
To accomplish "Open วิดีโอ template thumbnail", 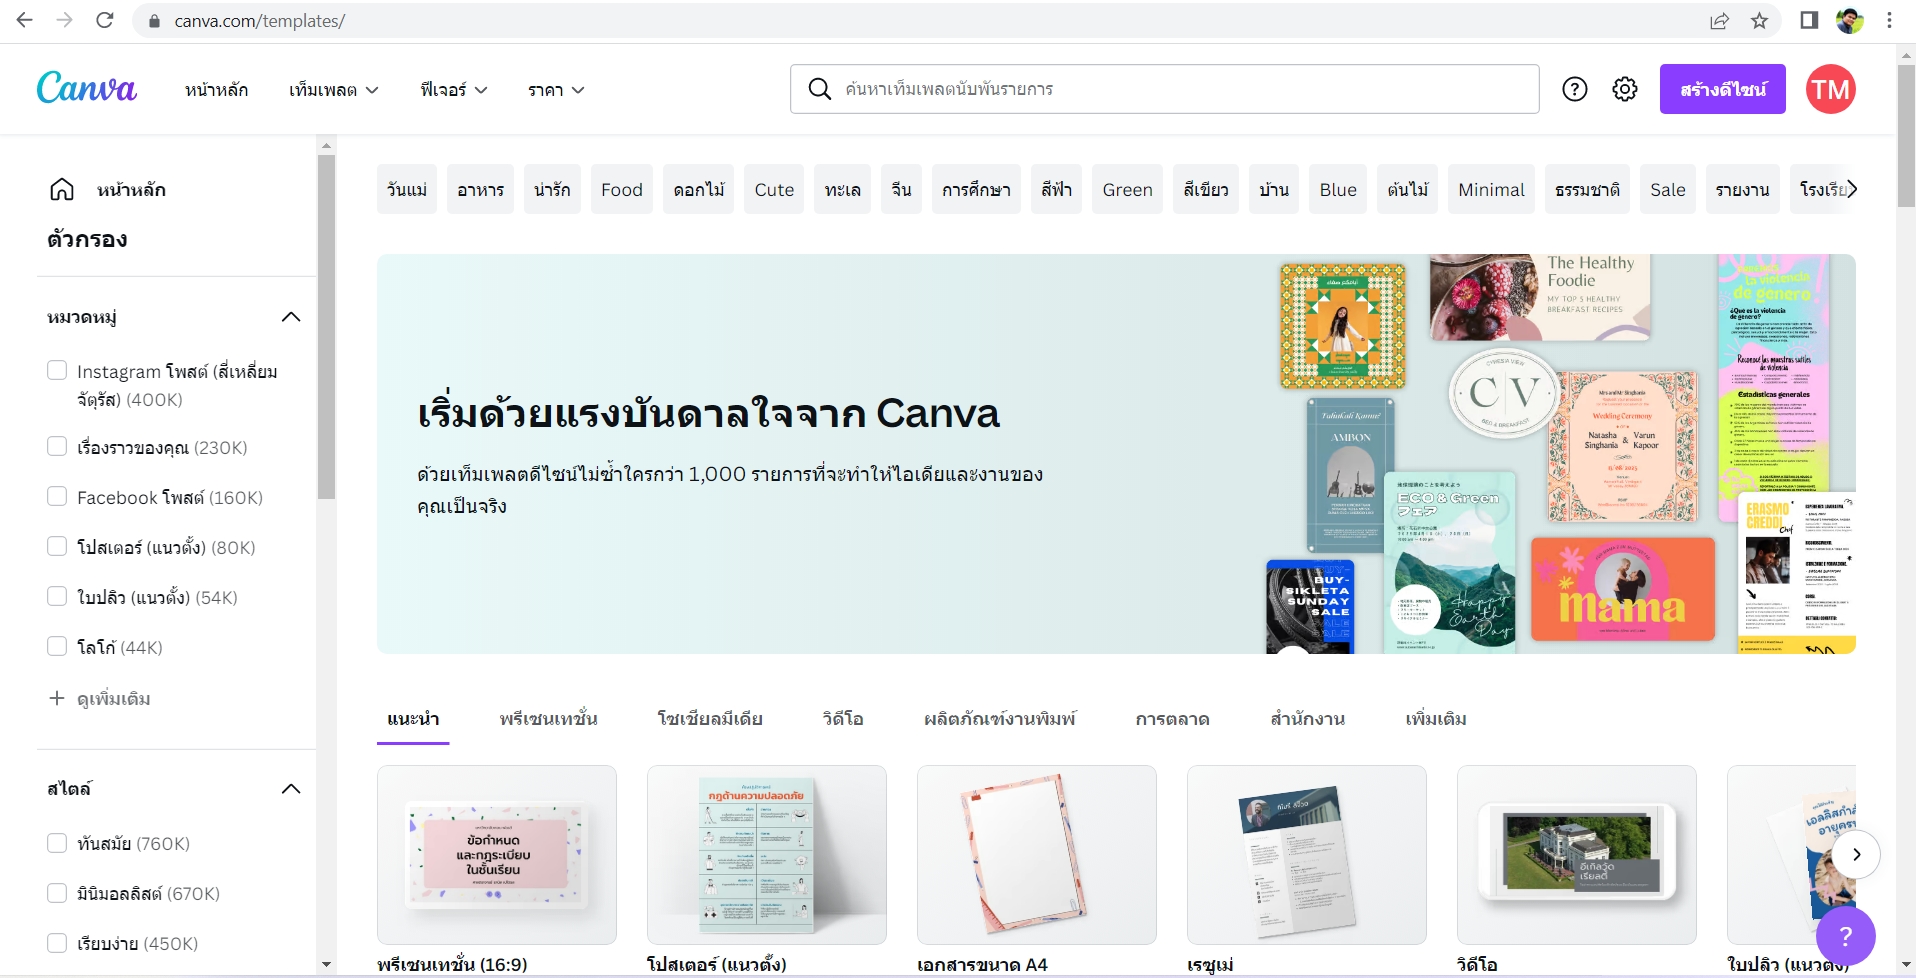I will [1577, 855].
